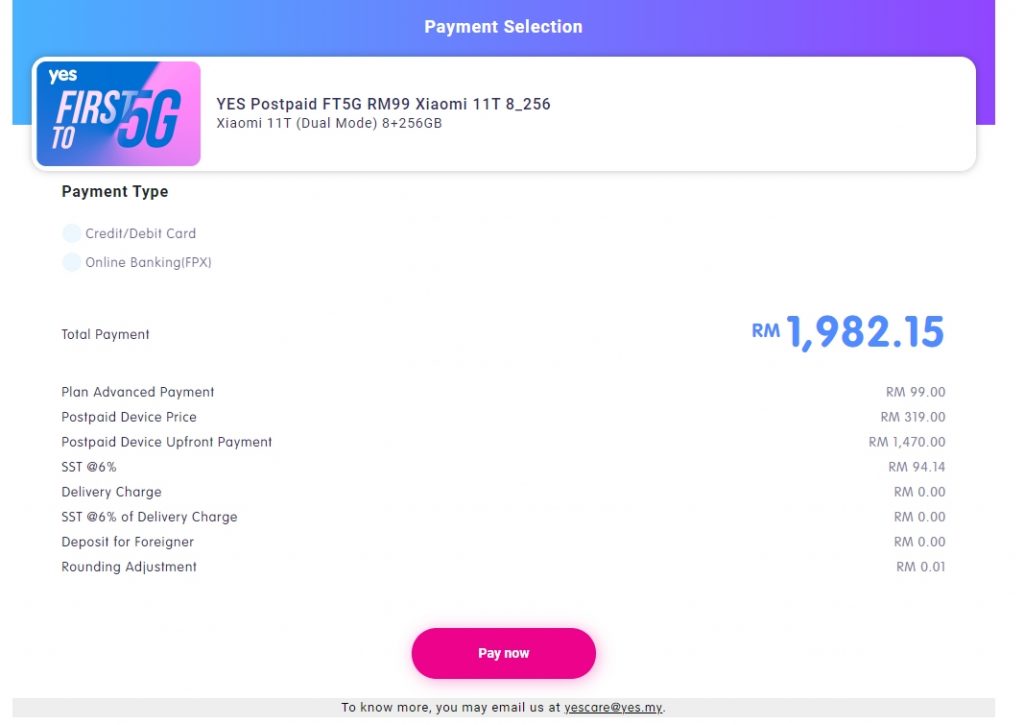1024x725 pixels.
Task: Select the Online Banking(FPX) radio button
Action: coord(71,263)
